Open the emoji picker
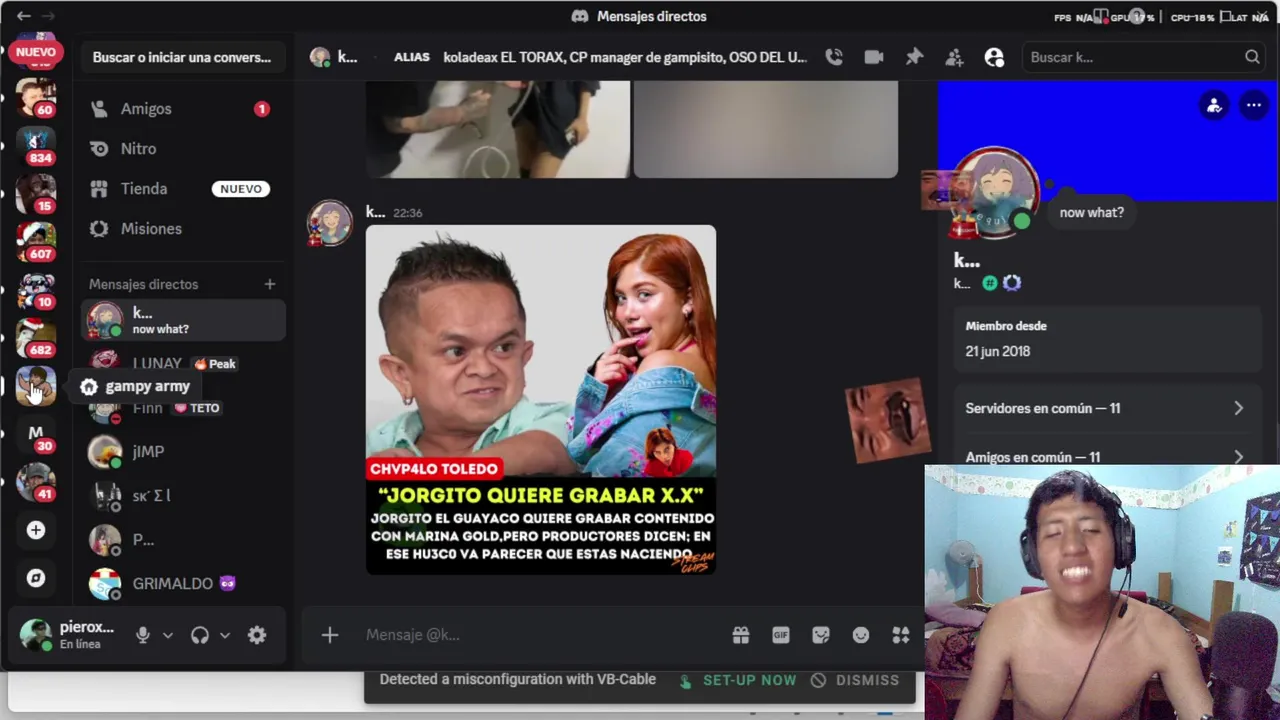The image size is (1280, 720). click(861, 635)
